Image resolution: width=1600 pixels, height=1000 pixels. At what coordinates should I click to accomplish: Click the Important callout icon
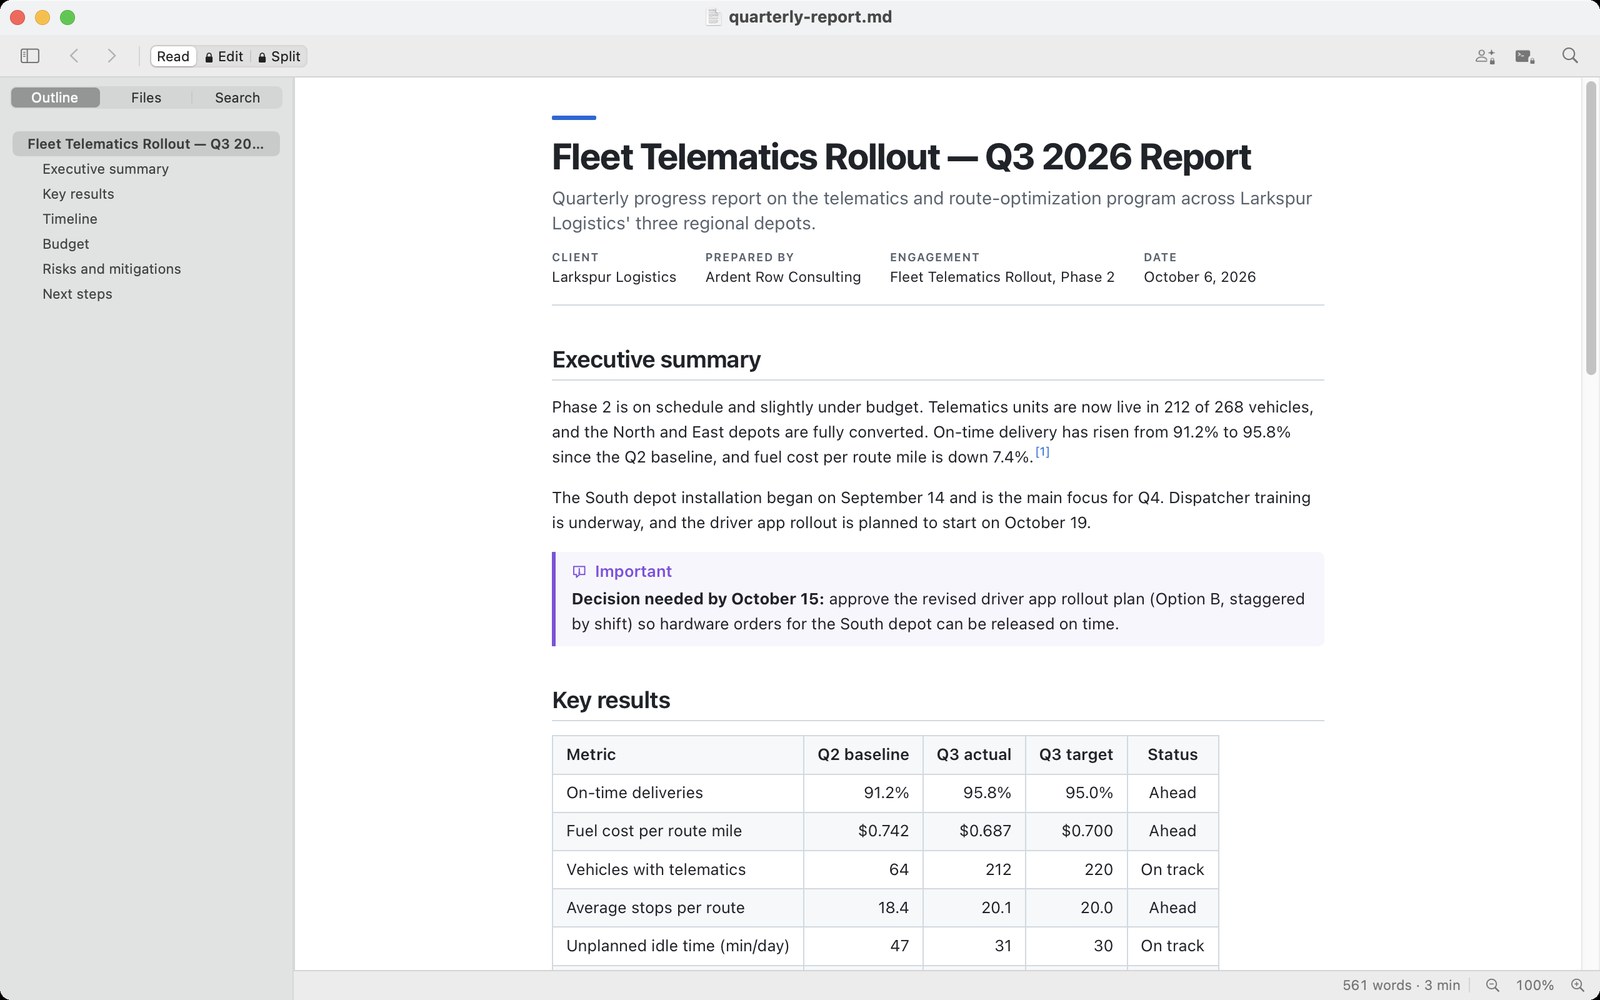point(579,572)
